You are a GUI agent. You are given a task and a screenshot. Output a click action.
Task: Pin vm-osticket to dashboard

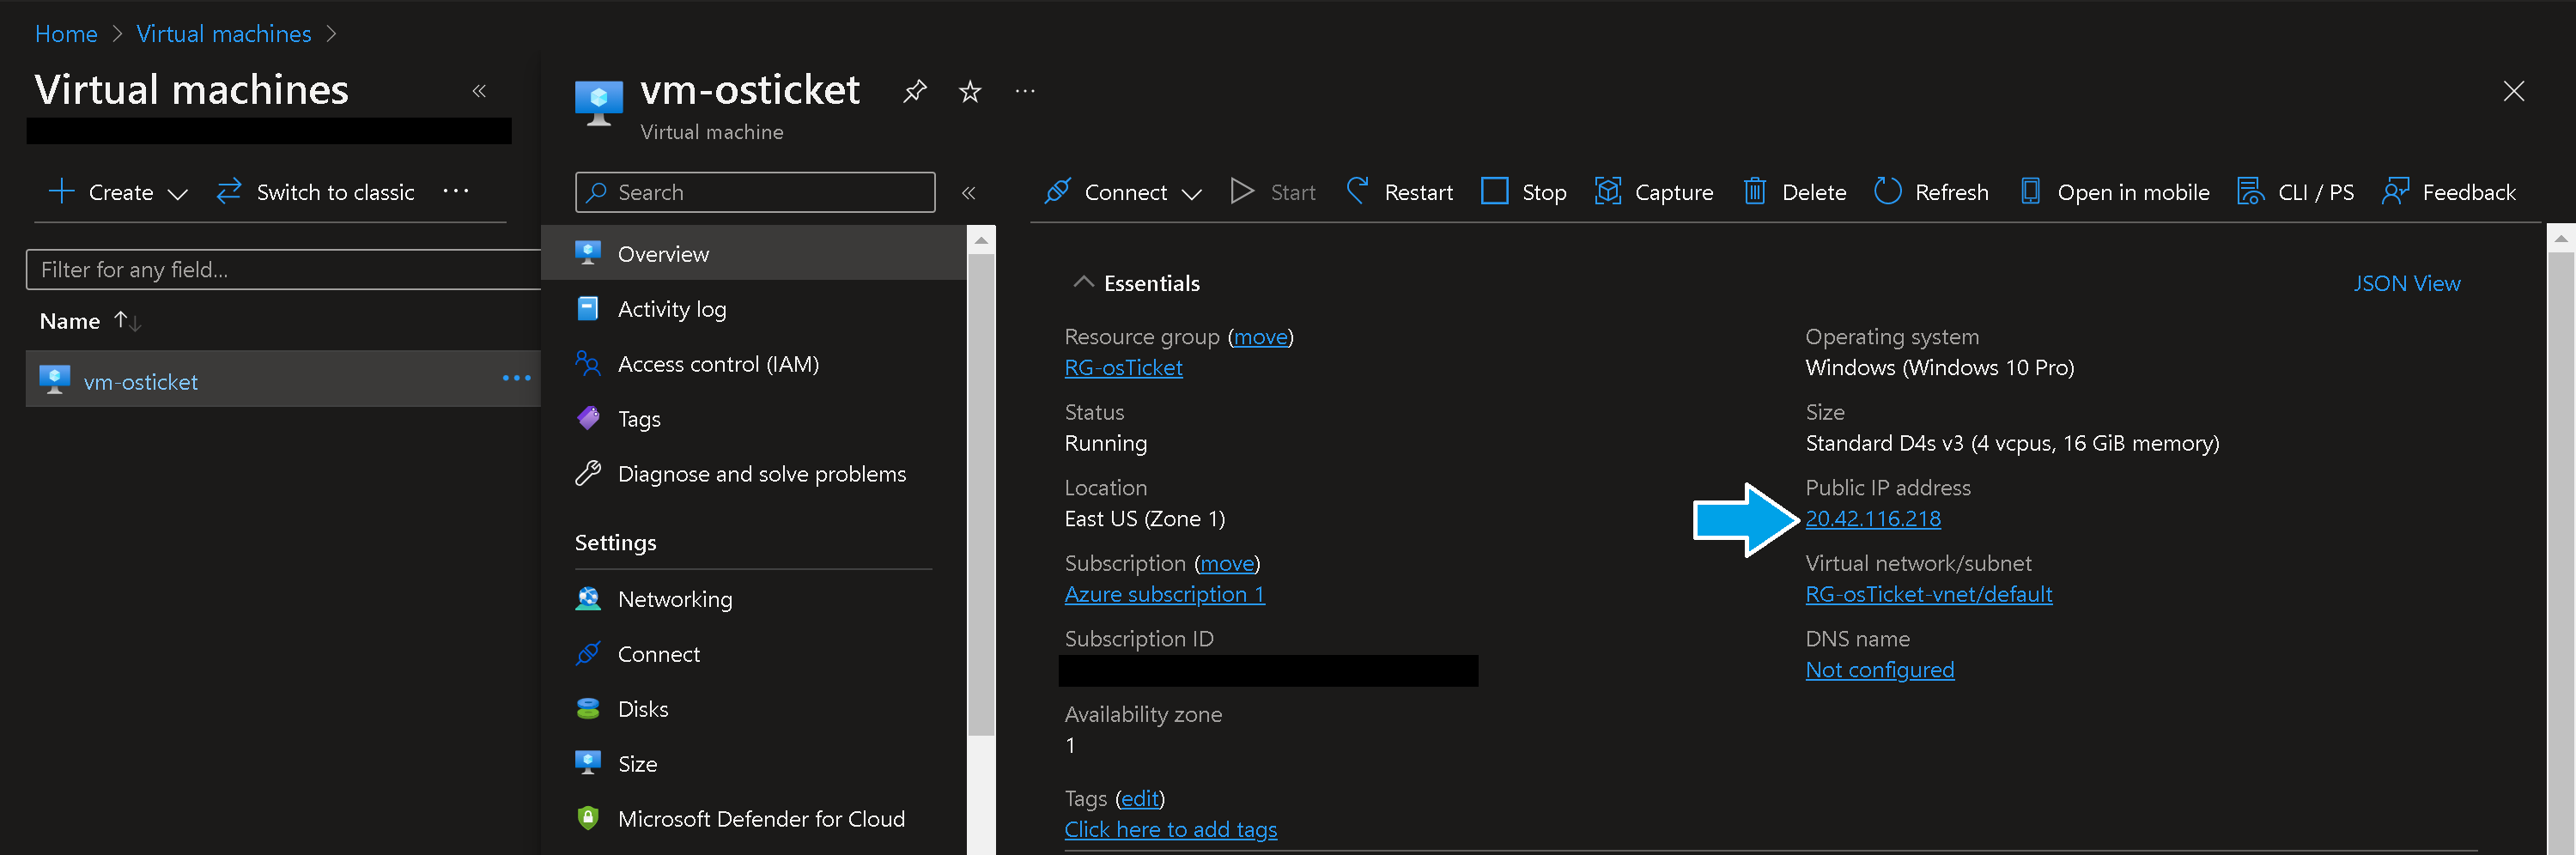coord(915,91)
